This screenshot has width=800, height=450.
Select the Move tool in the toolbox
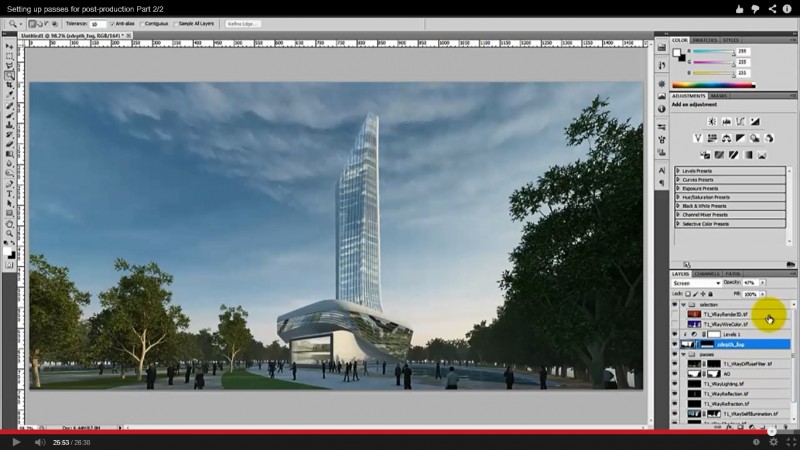[9, 46]
